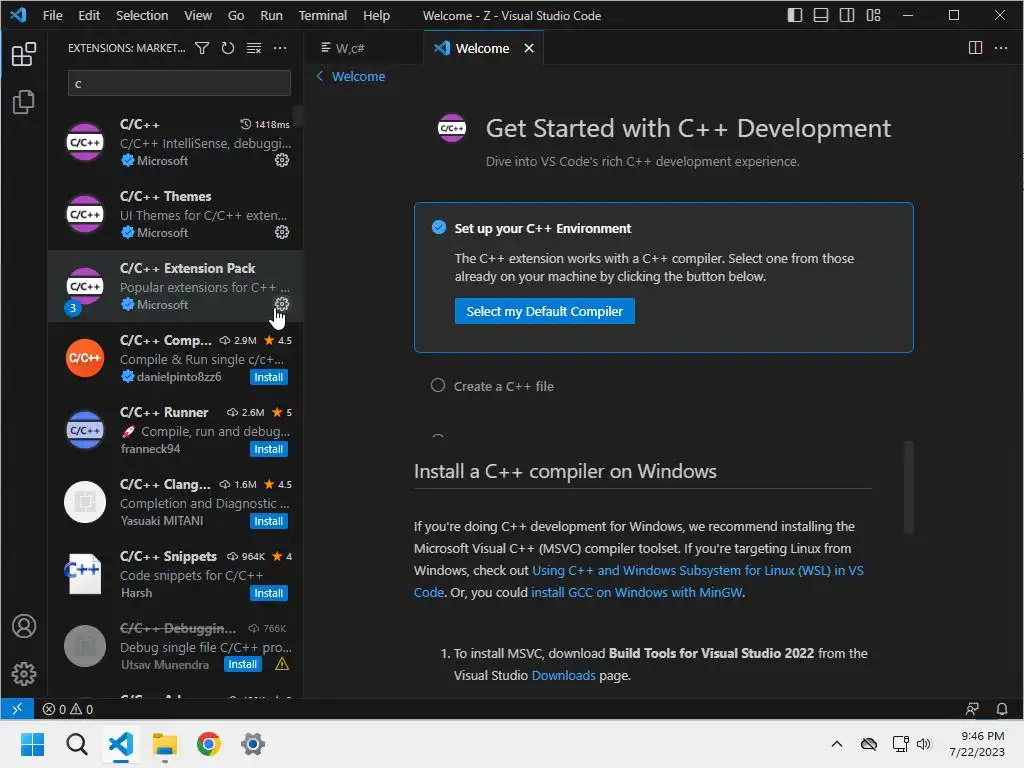Open Extensions view more actions menu
Screen dimensions: 1024x768
coord(280,48)
